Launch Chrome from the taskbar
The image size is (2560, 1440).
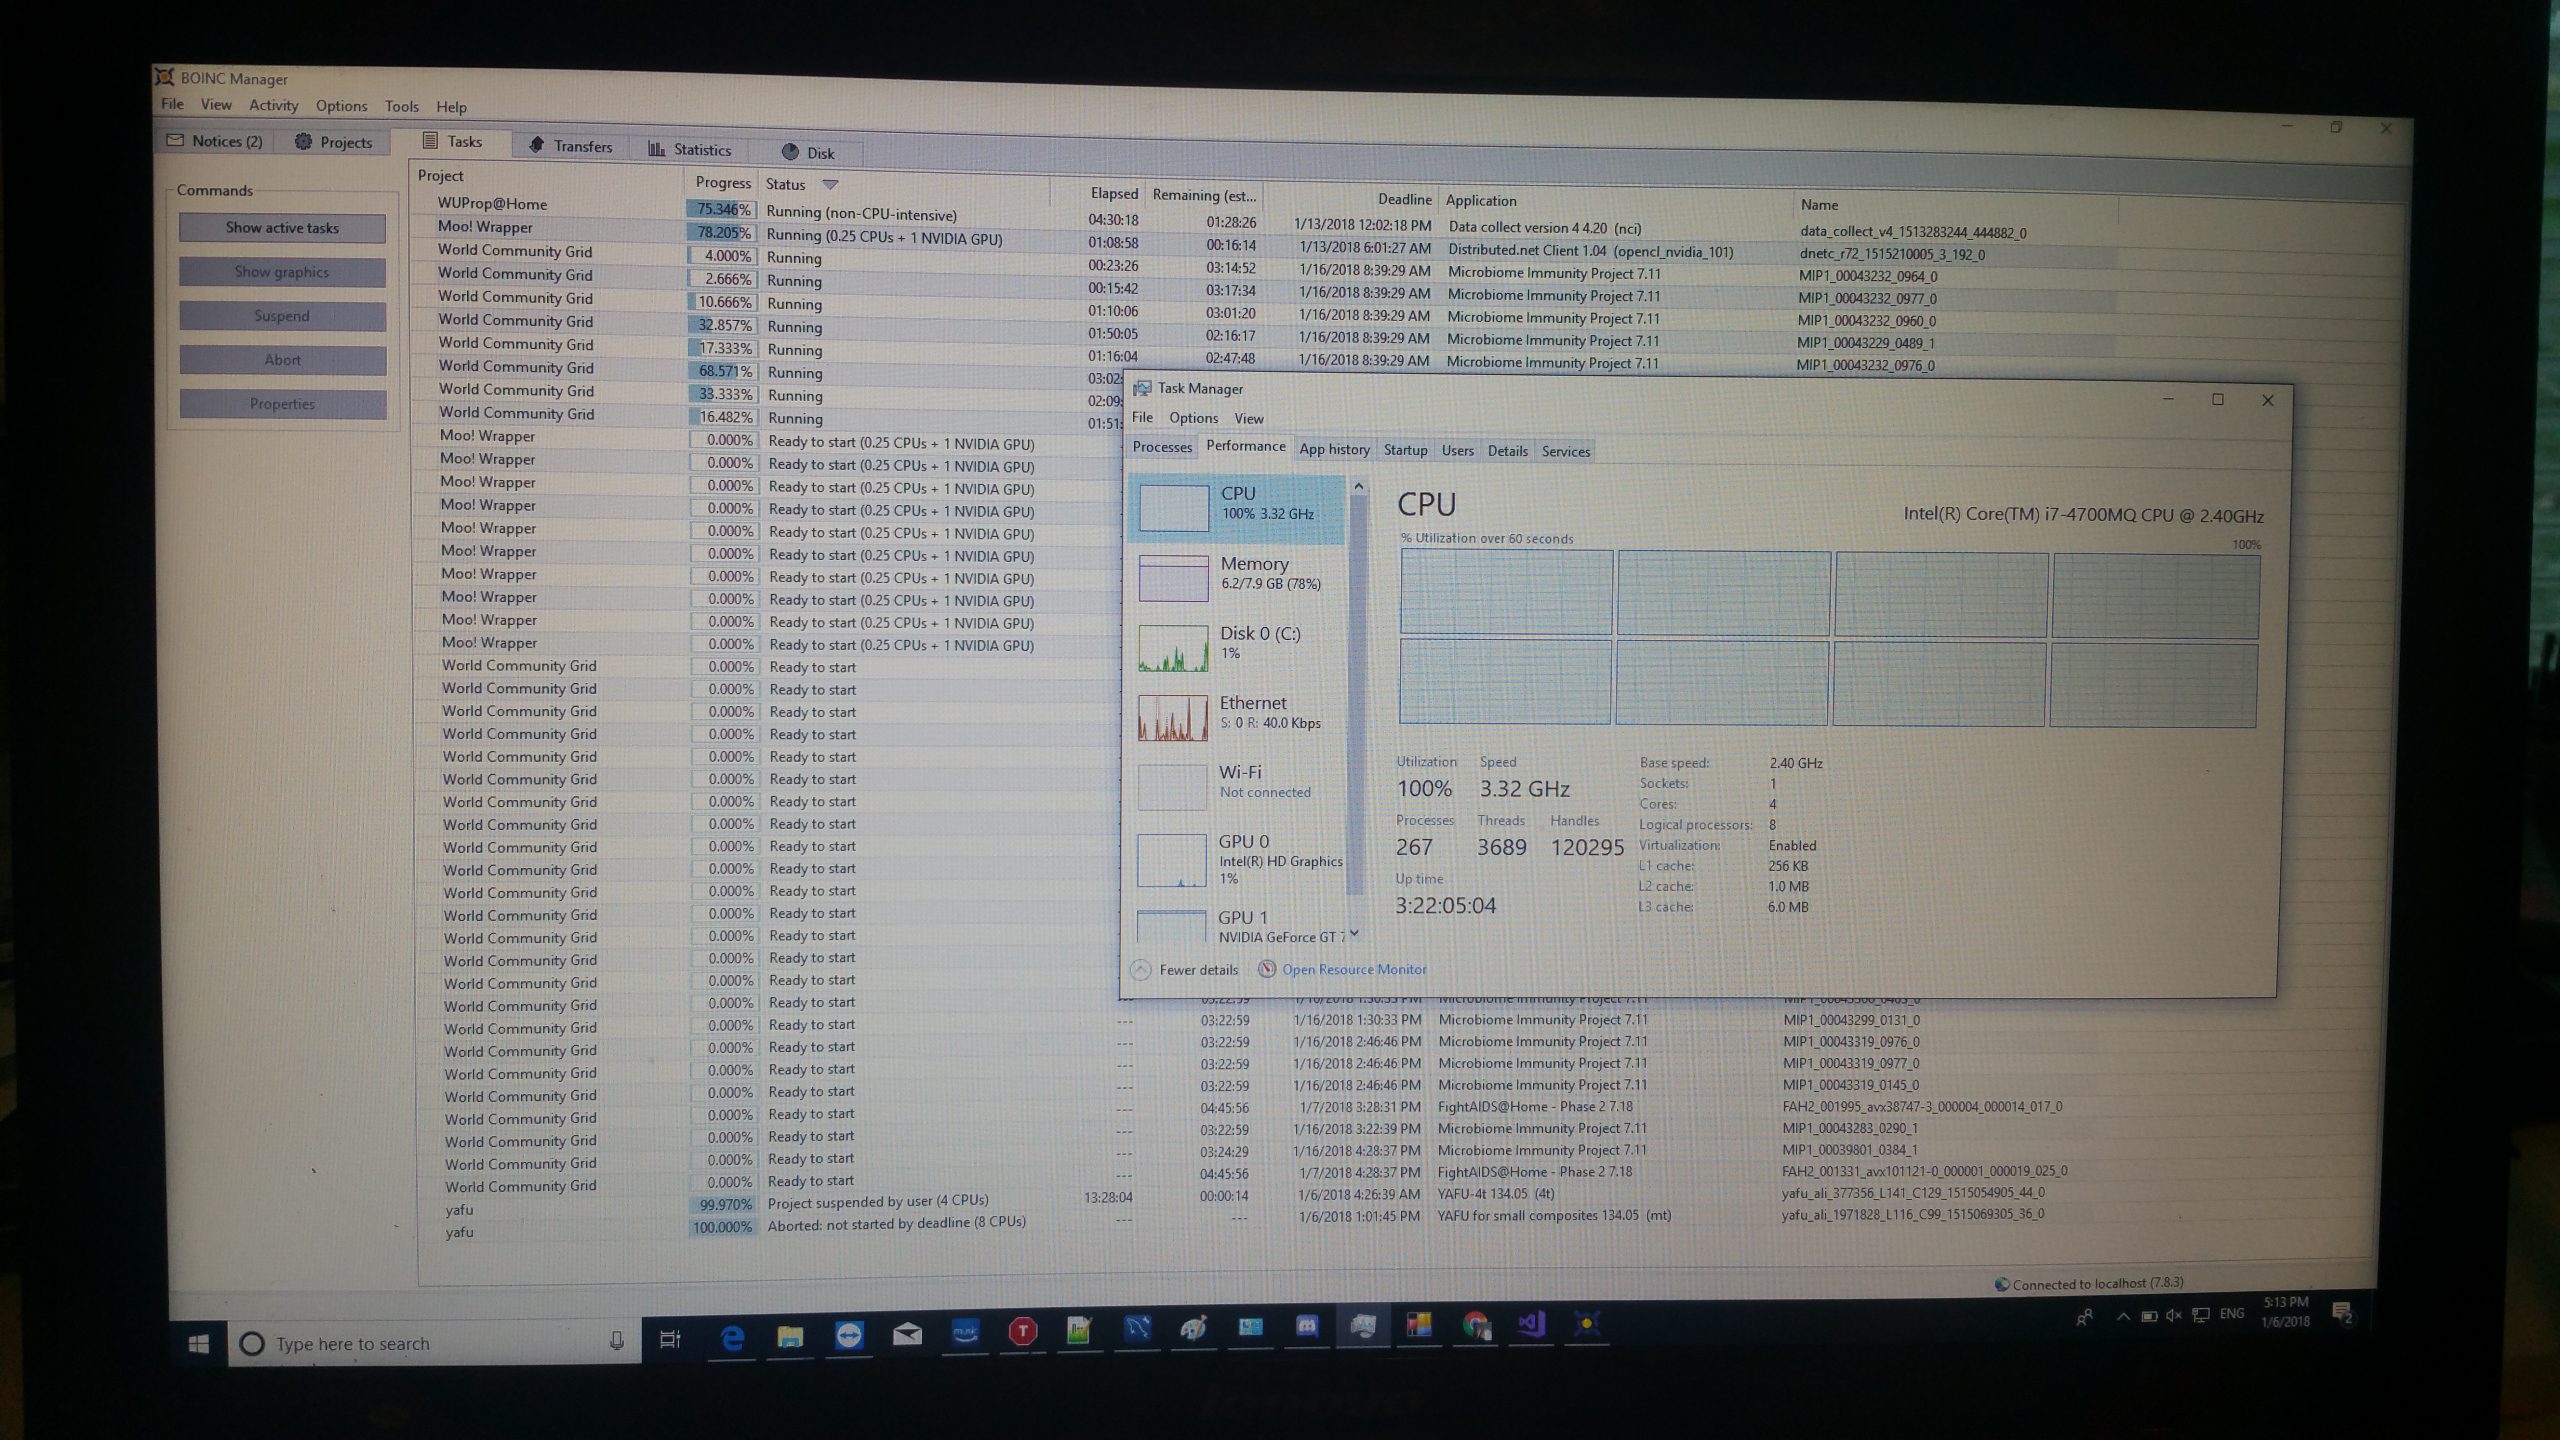click(x=1475, y=1326)
